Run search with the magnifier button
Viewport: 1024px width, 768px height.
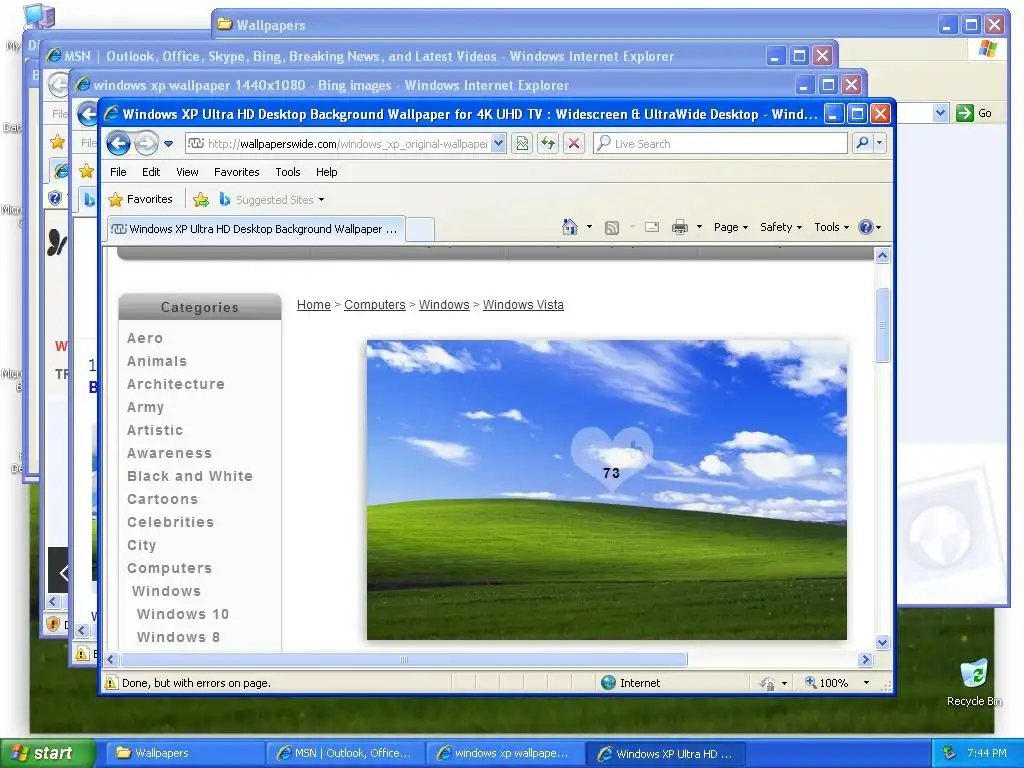click(863, 143)
